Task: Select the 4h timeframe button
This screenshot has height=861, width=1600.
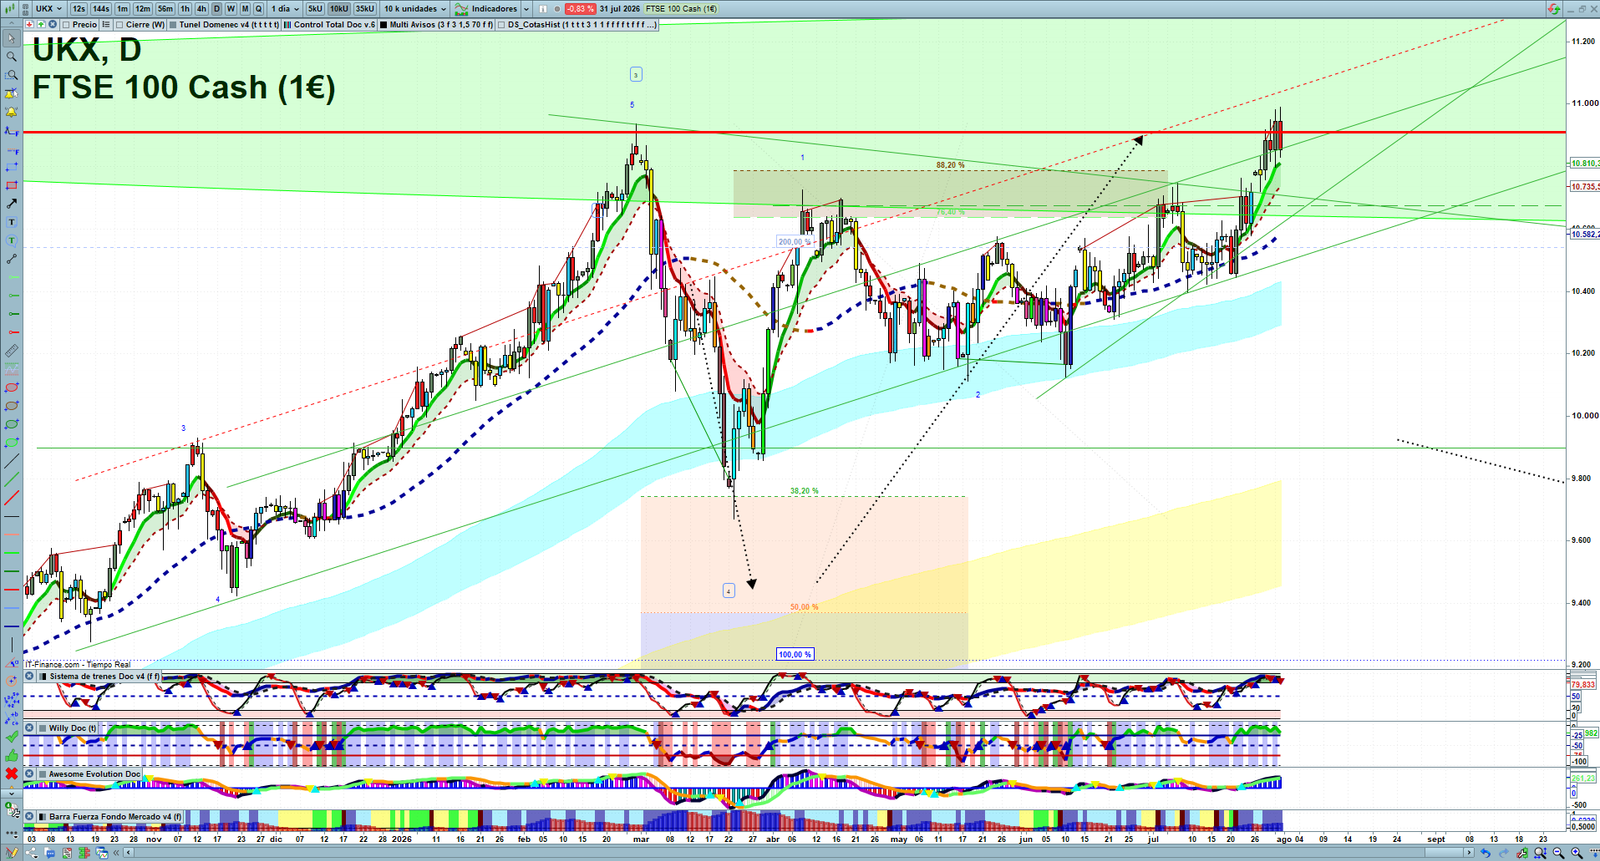Action: [x=201, y=9]
